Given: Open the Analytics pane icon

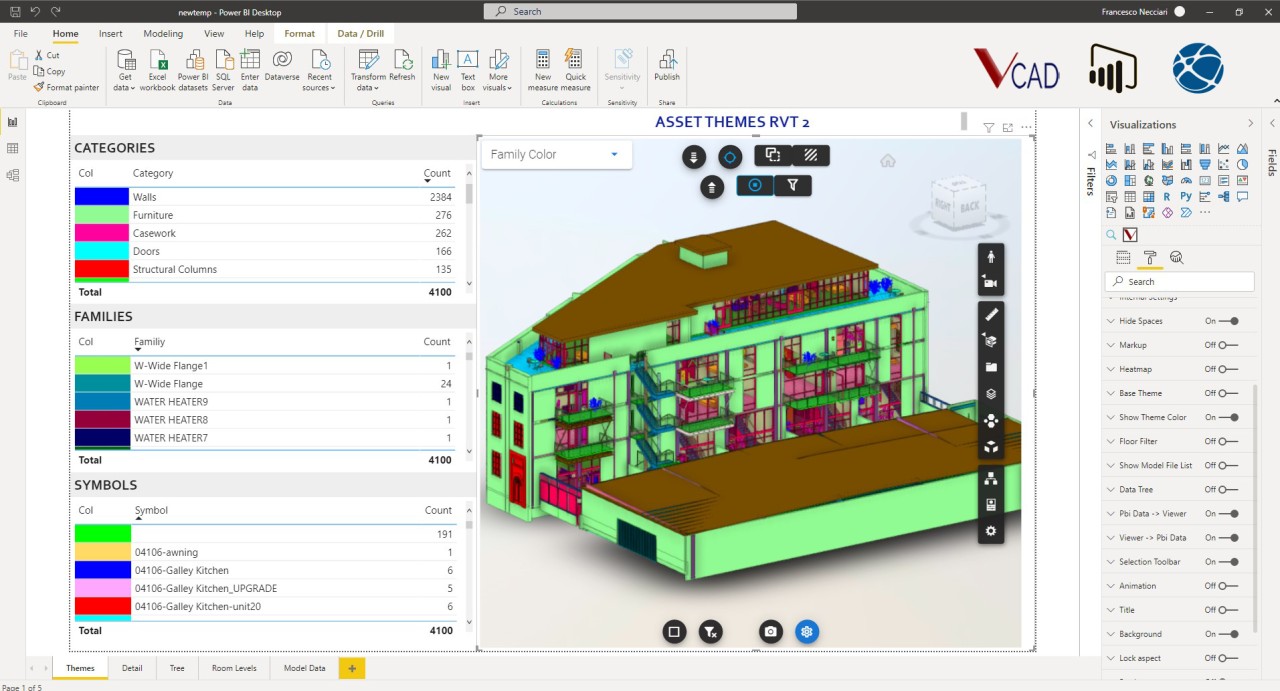Looking at the screenshot, I should (x=1176, y=258).
